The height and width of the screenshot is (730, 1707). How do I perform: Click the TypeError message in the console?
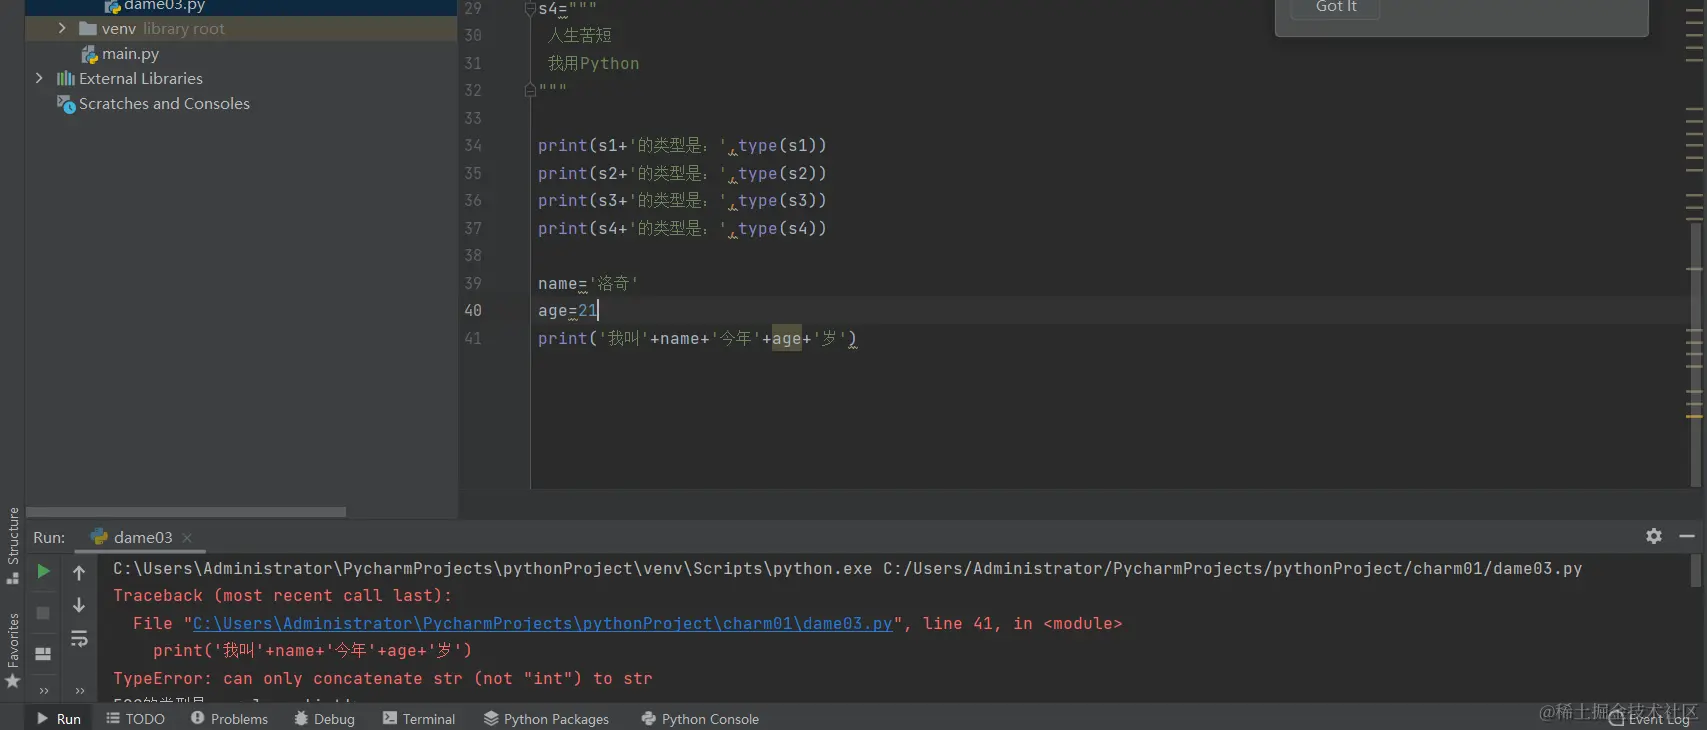(382, 678)
